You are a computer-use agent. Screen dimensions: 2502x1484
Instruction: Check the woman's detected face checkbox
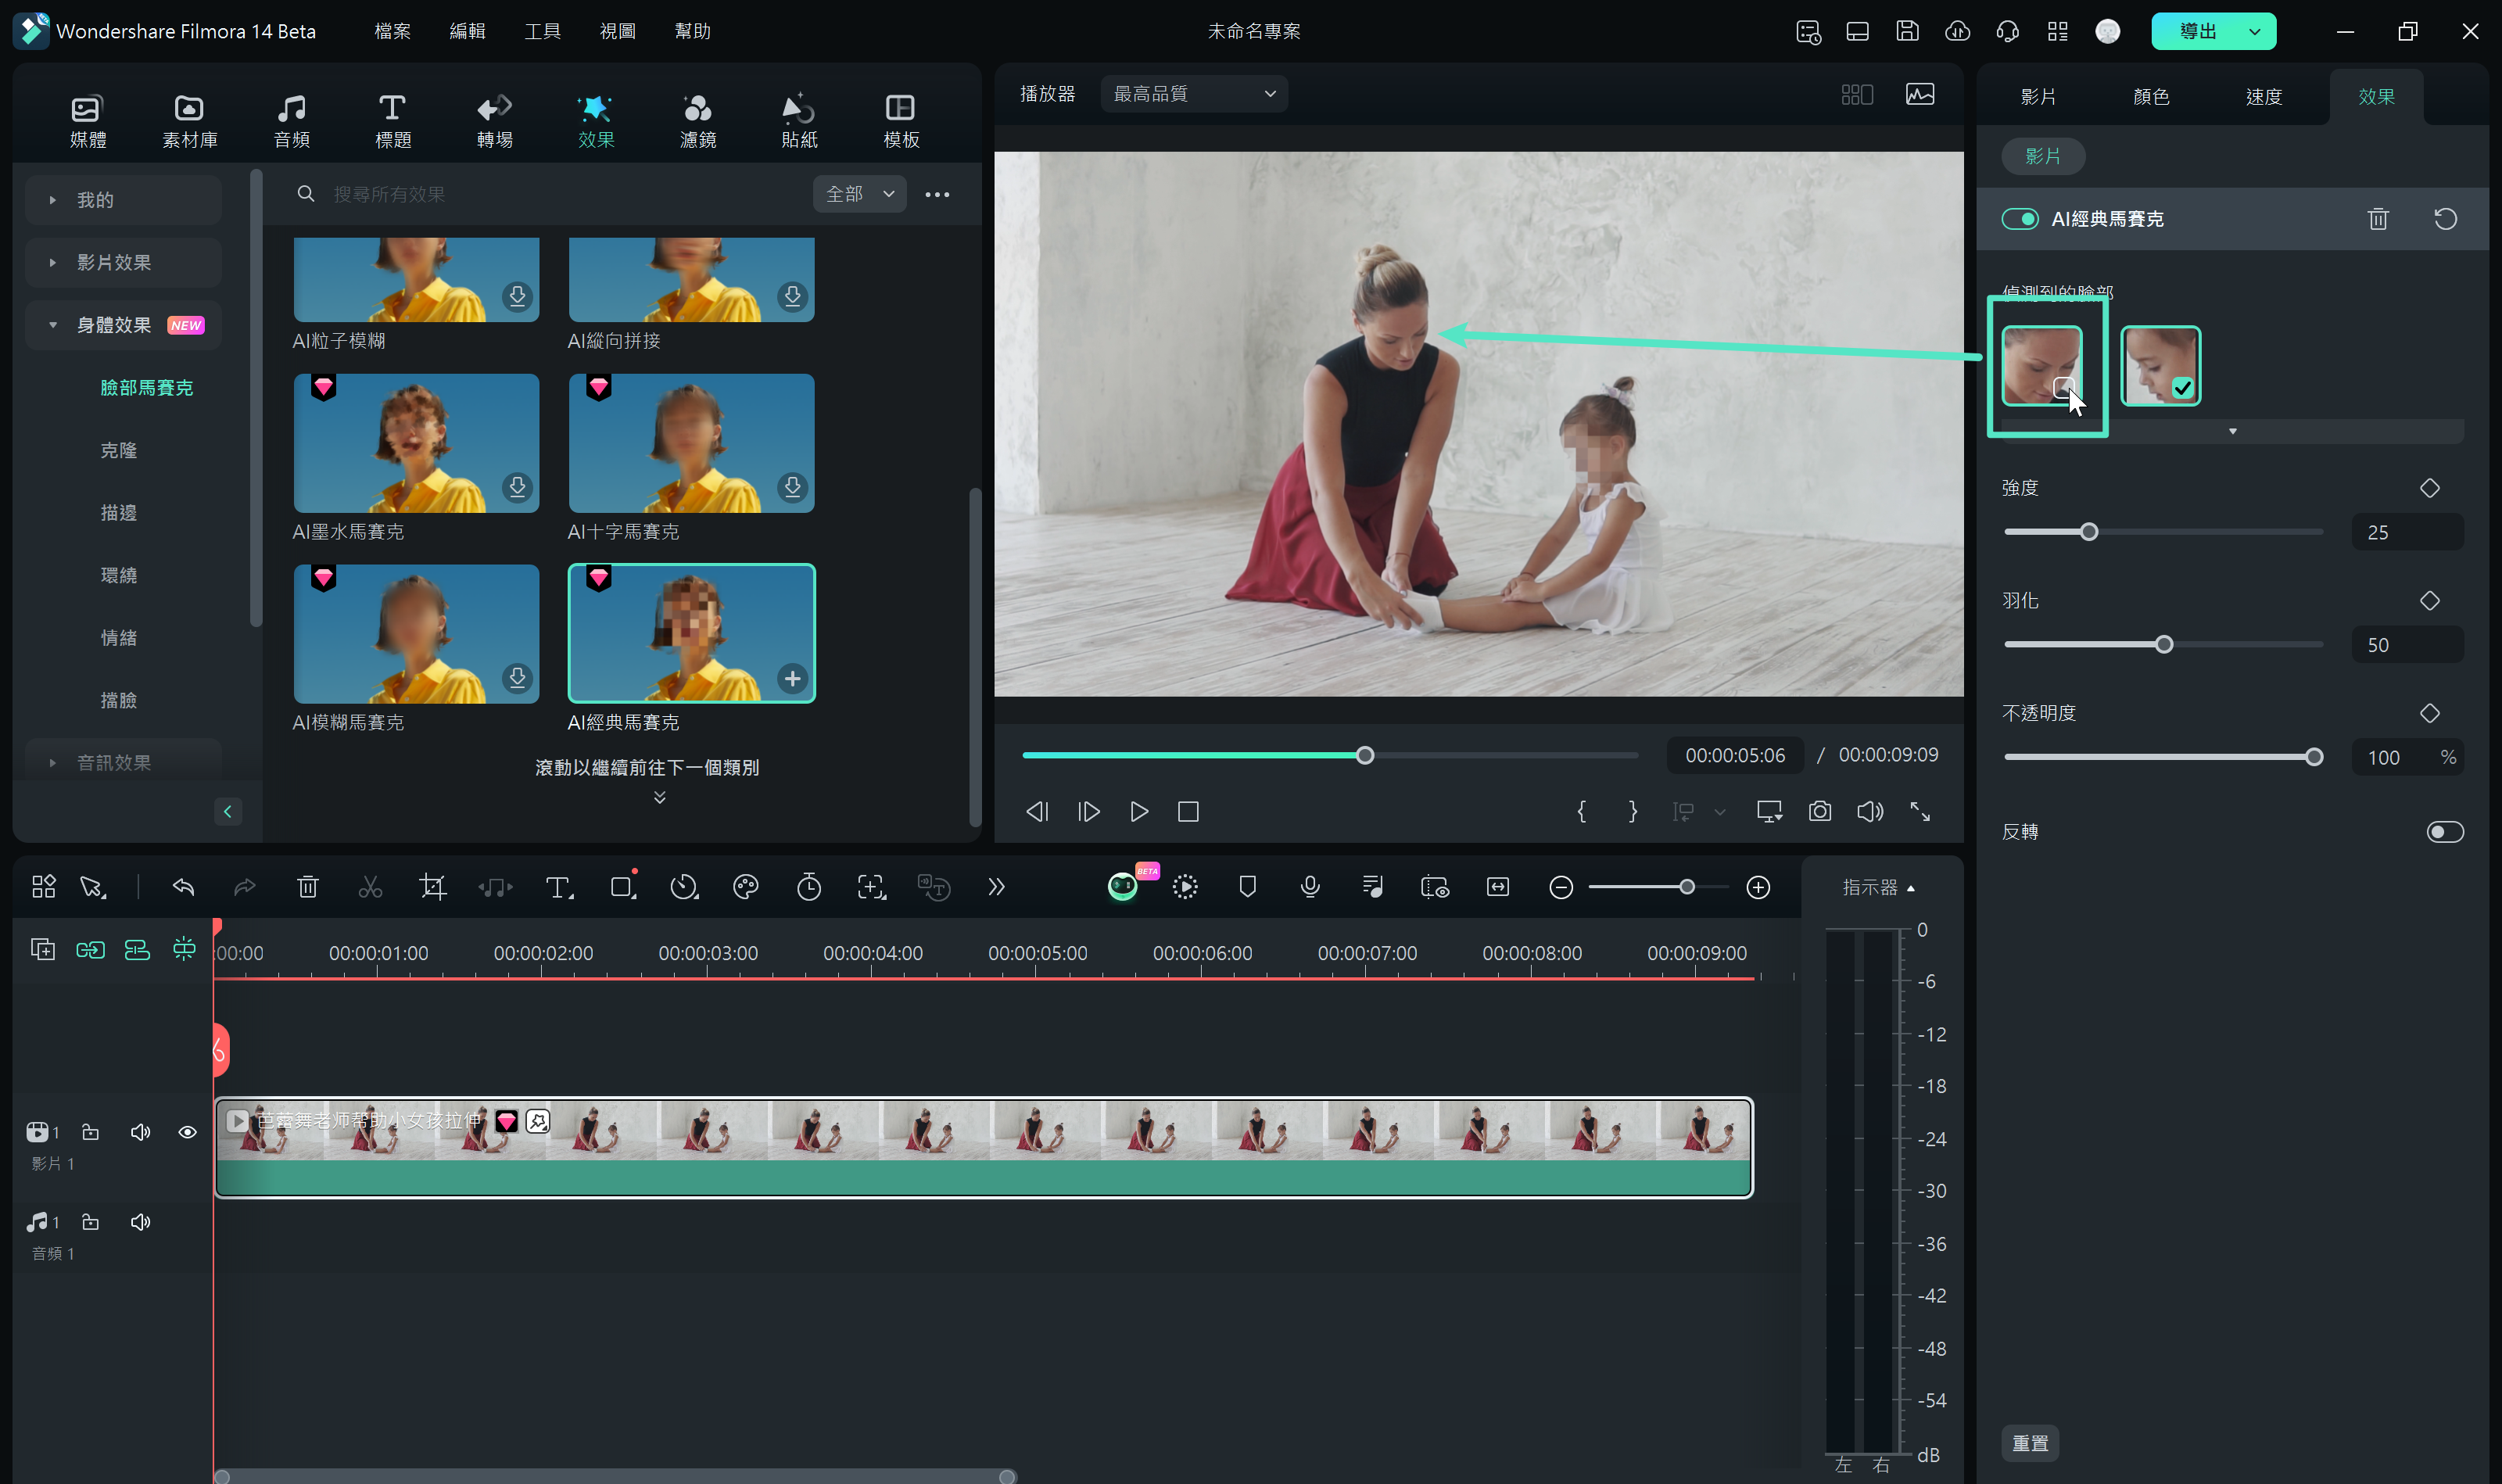tap(2063, 388)
